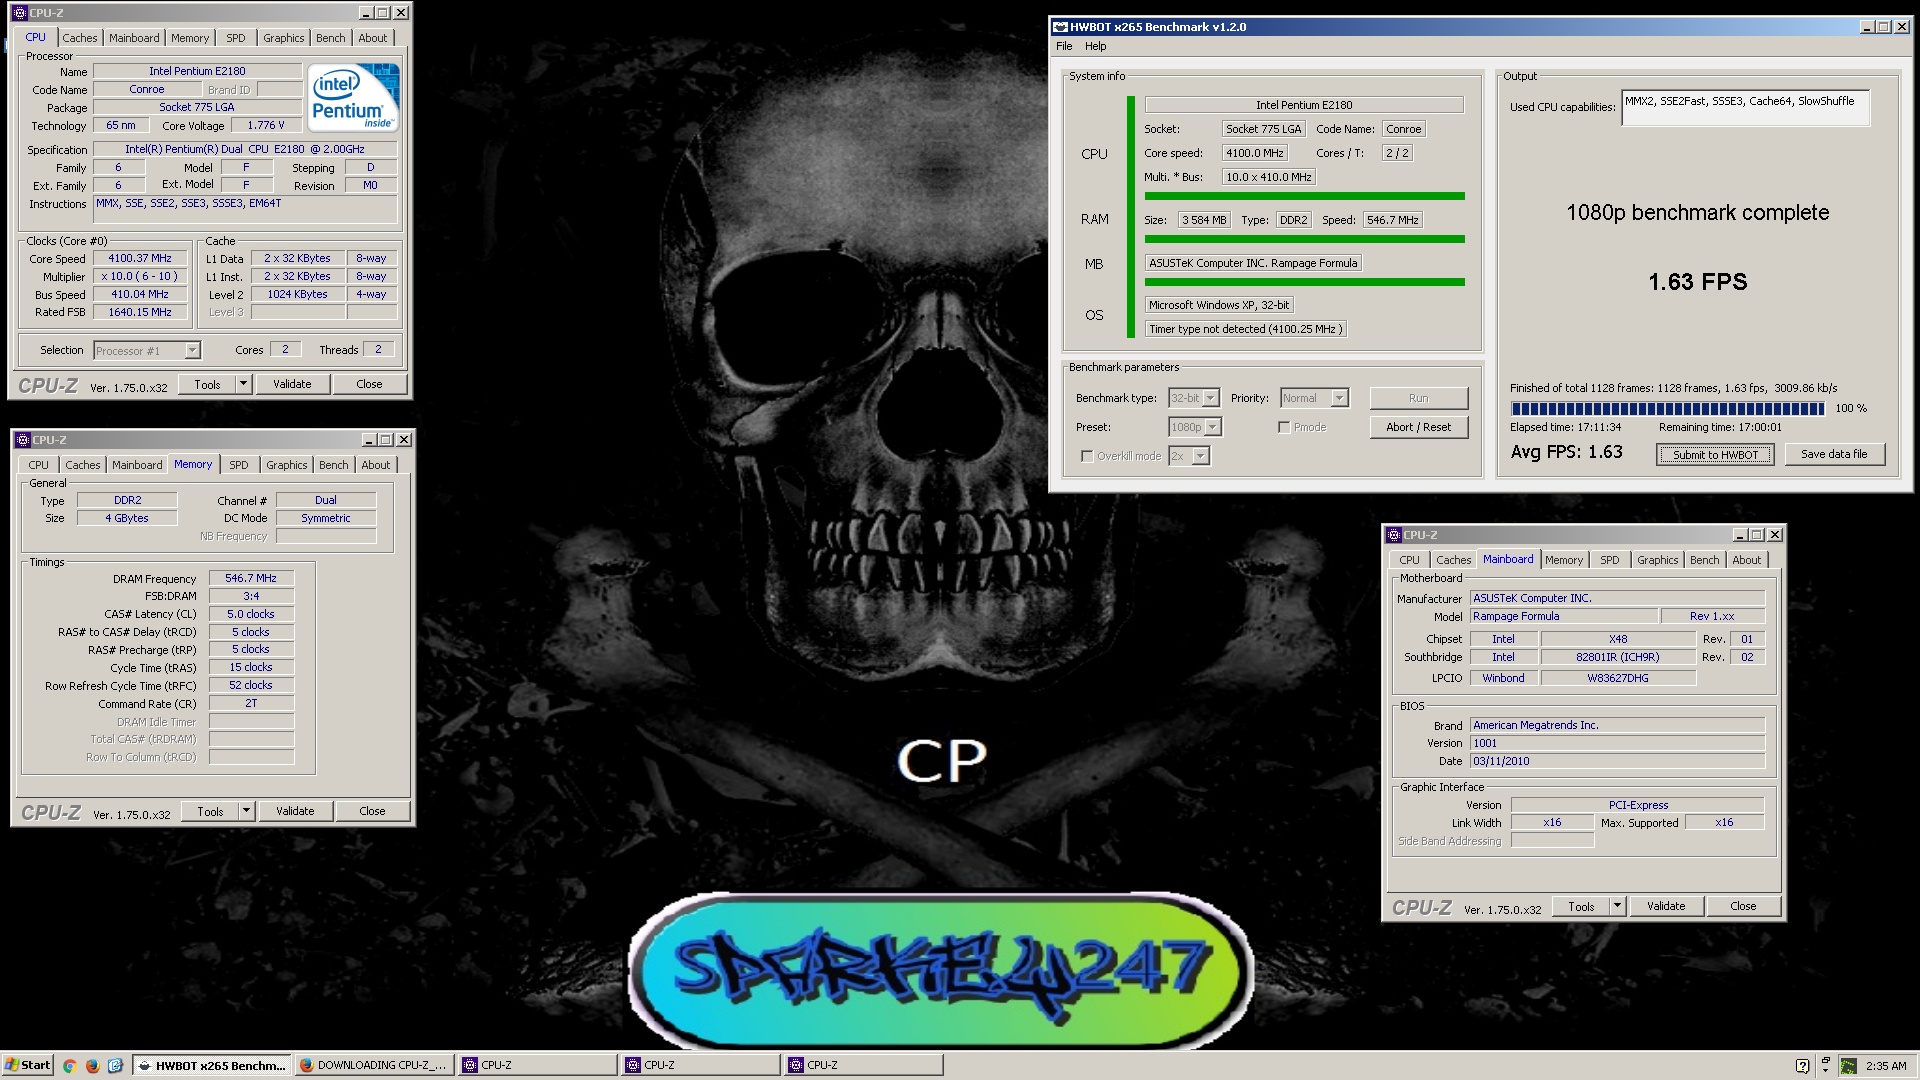The image size is (1920, 1080).
Task: Open the Windows Start menu
Action: (x=27, y=1066)
